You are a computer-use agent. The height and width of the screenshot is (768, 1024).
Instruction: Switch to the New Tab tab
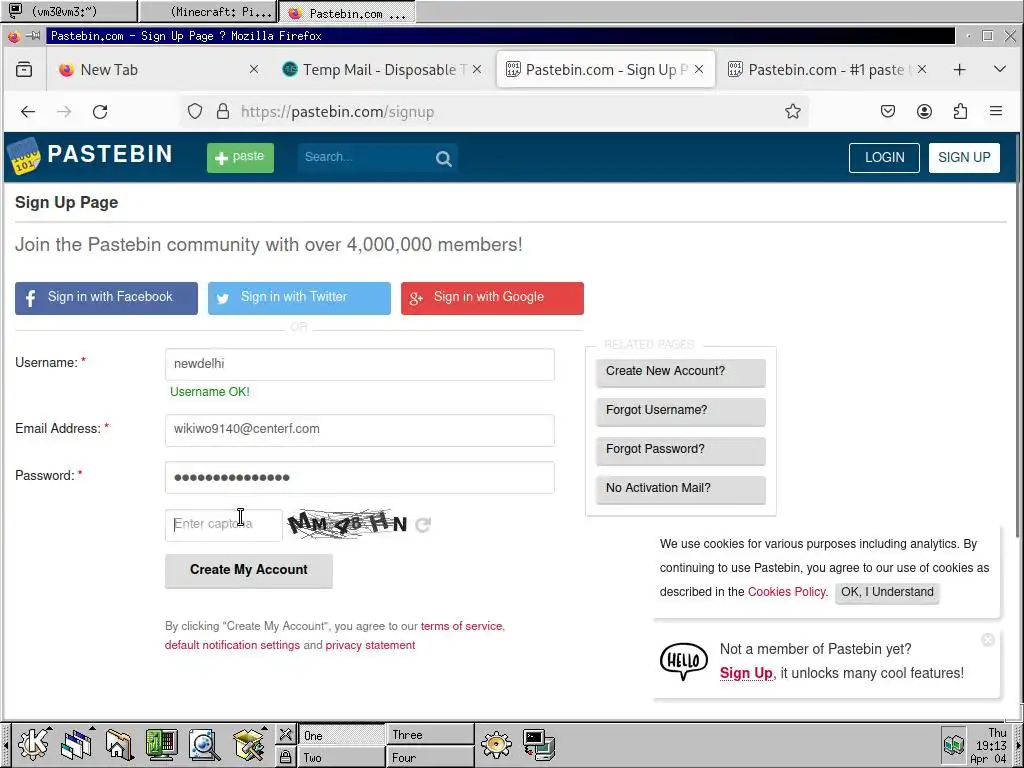(157, 69)
